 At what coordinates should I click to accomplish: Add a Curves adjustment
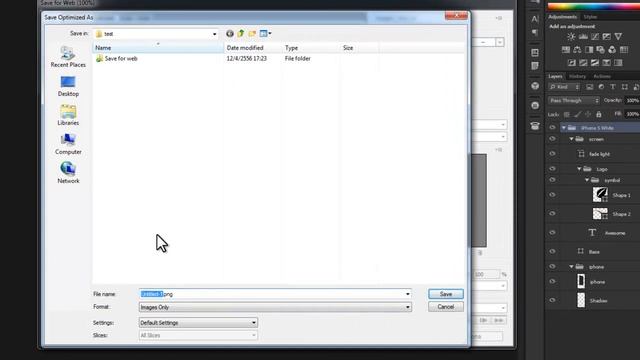pos(595,37)
